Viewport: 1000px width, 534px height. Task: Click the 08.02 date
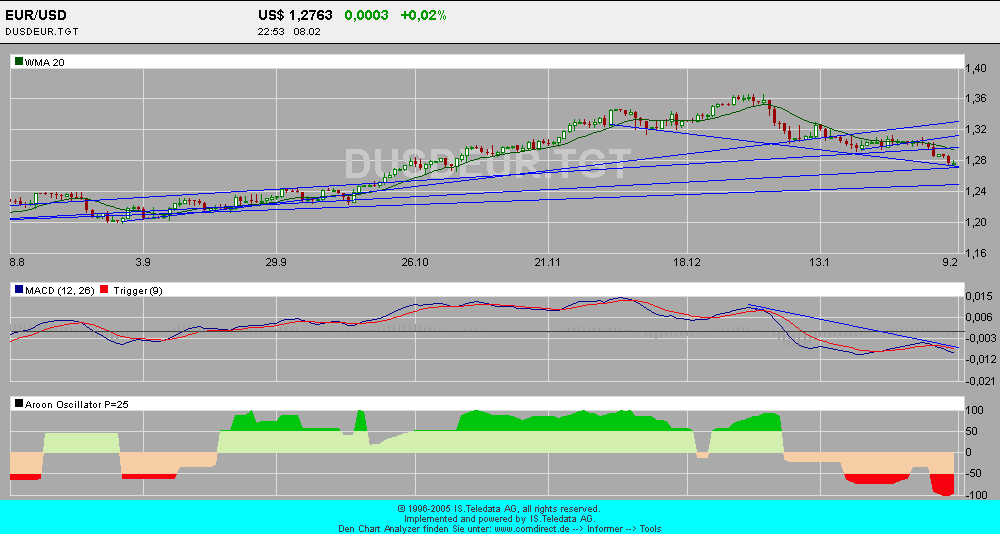[x=307, y=31]
